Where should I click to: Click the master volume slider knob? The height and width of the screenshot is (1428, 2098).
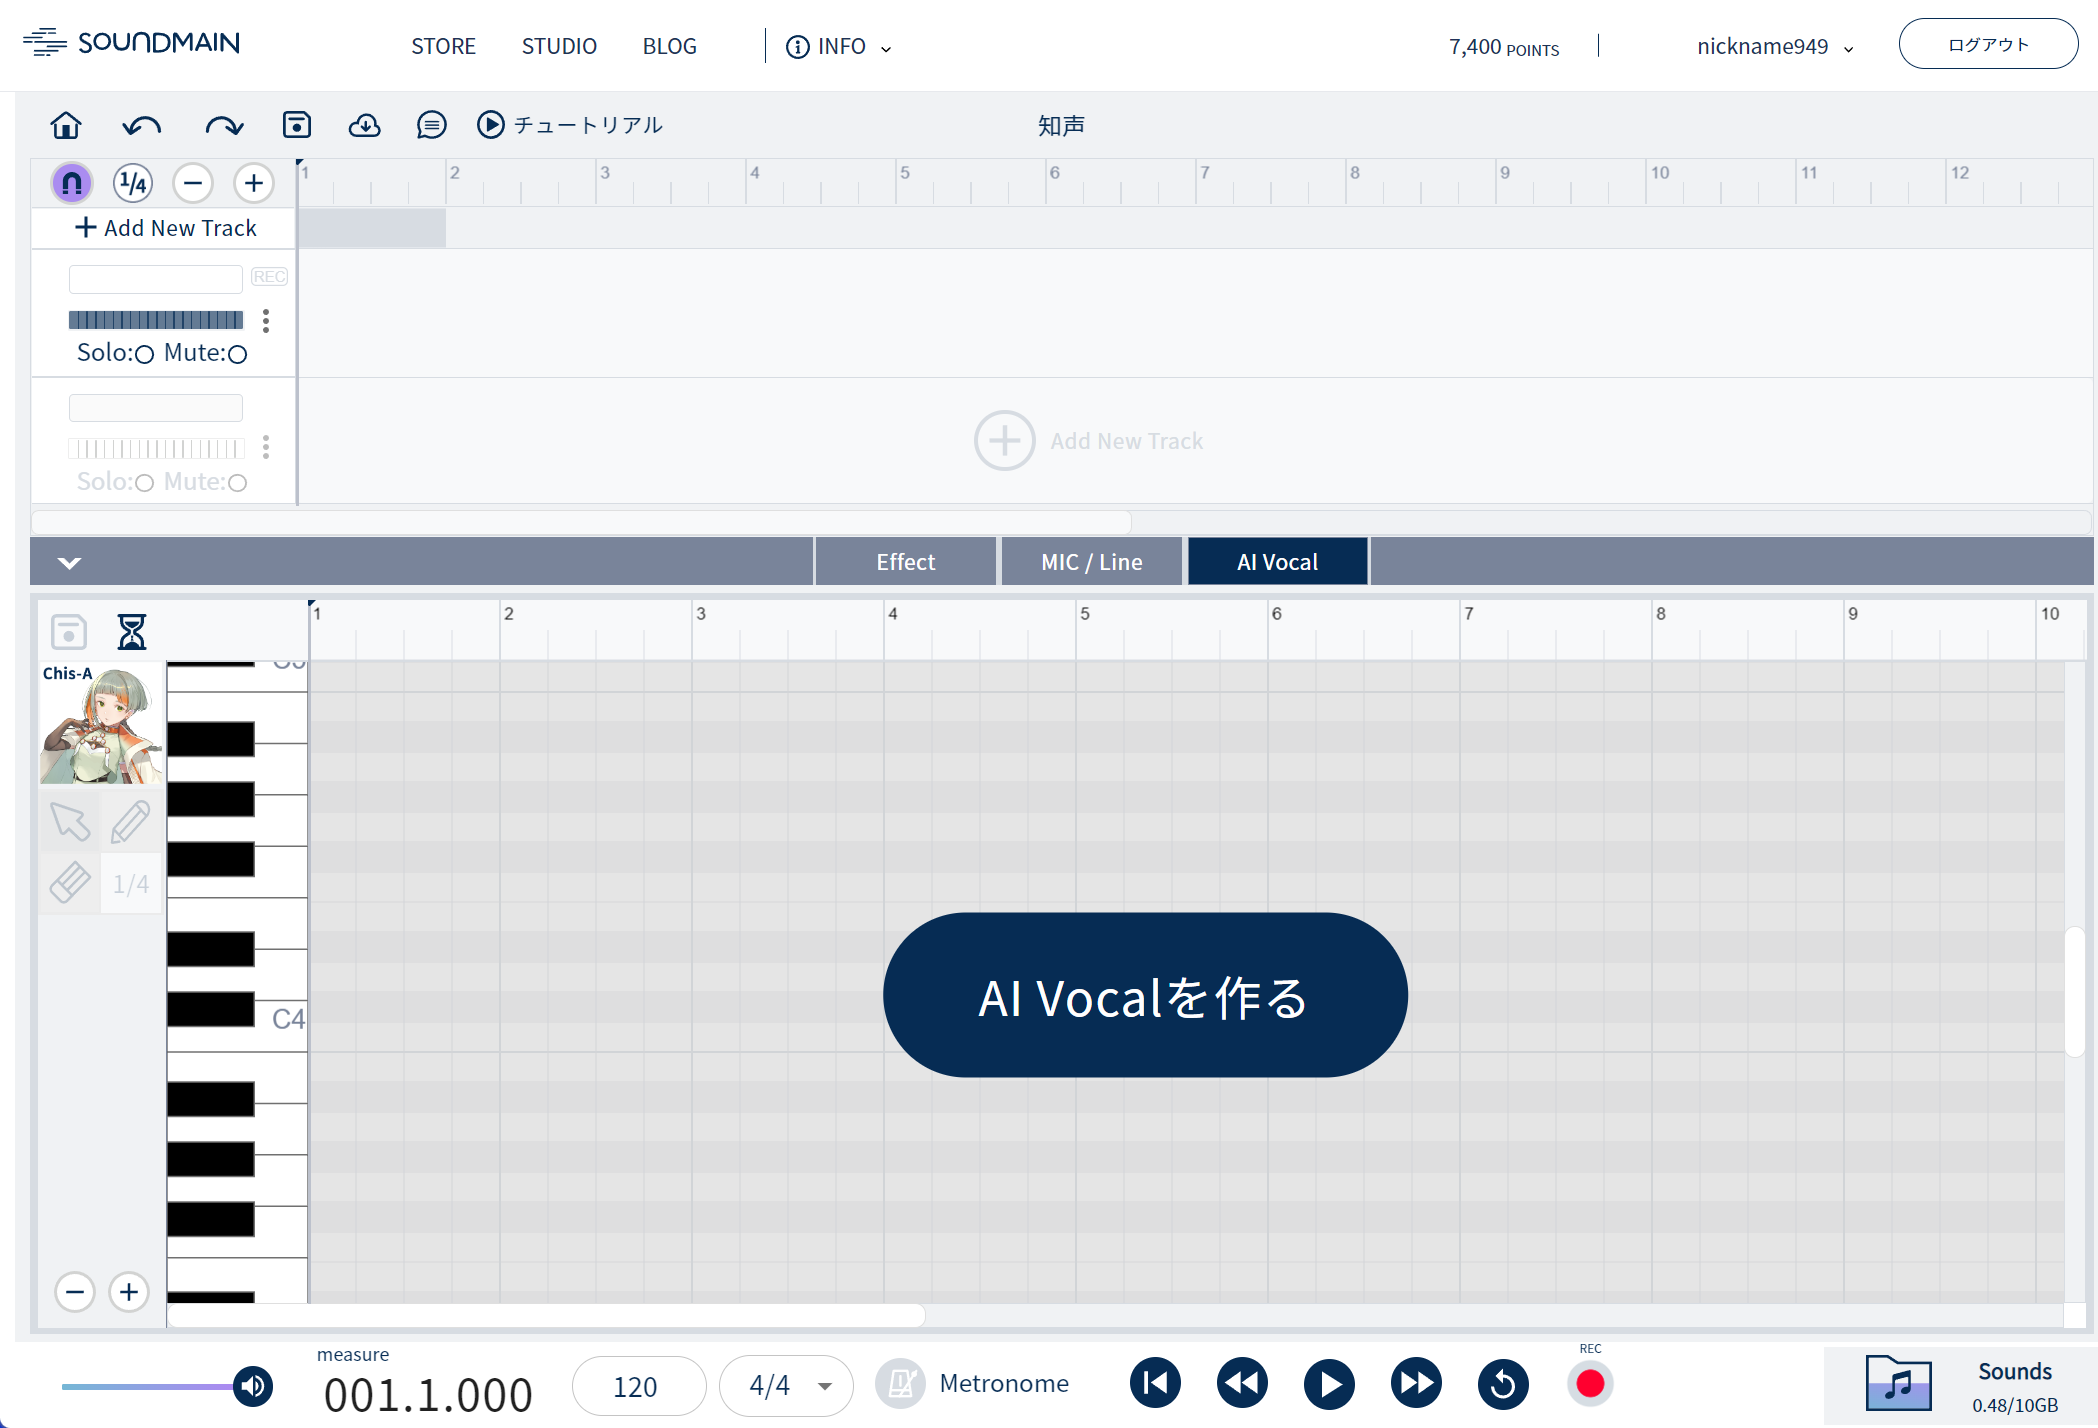point(253,1386)
